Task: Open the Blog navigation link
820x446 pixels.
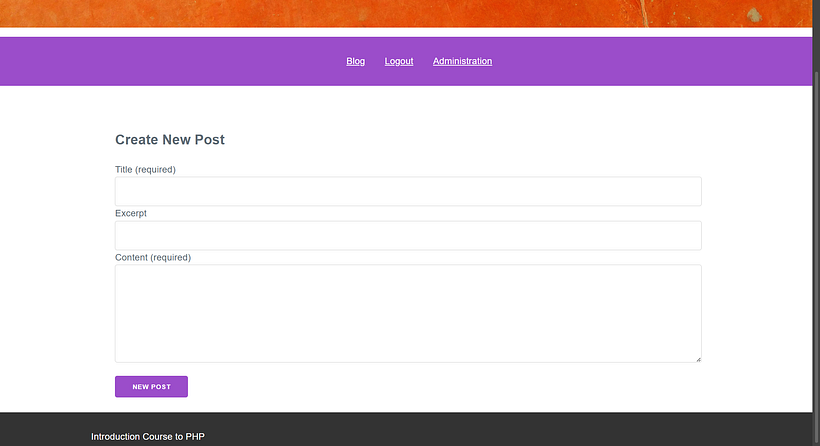Action: tap(355, 61)
